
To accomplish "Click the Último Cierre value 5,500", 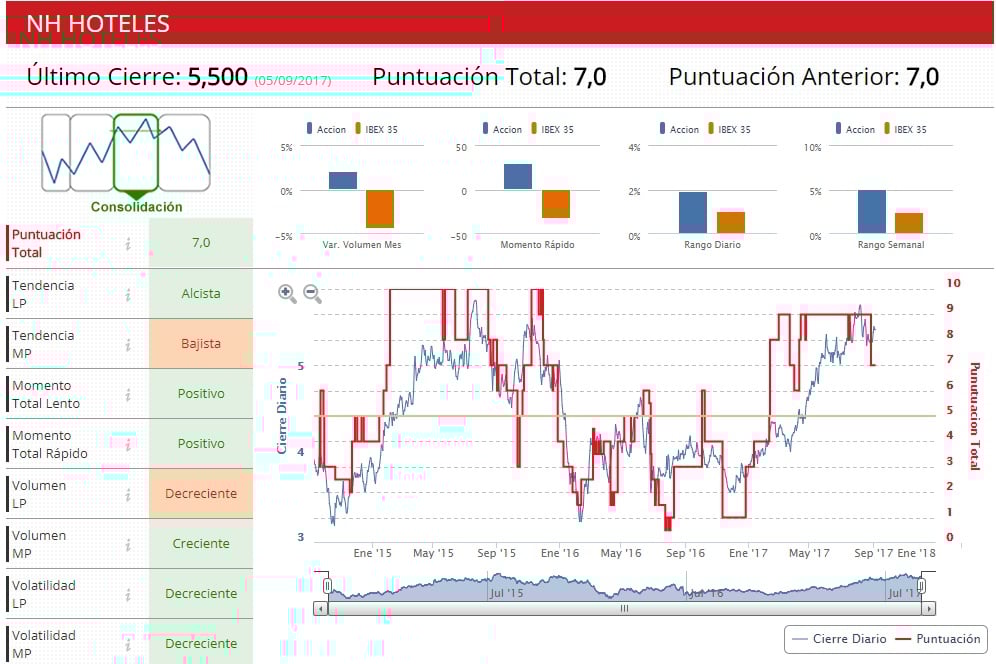I will (x=217, y=77).
